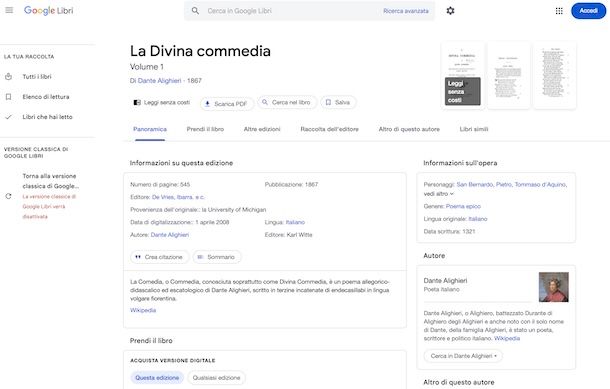Switch to Prendi il libro tab
Screen dimensions: 610x389
click(205, 129)
